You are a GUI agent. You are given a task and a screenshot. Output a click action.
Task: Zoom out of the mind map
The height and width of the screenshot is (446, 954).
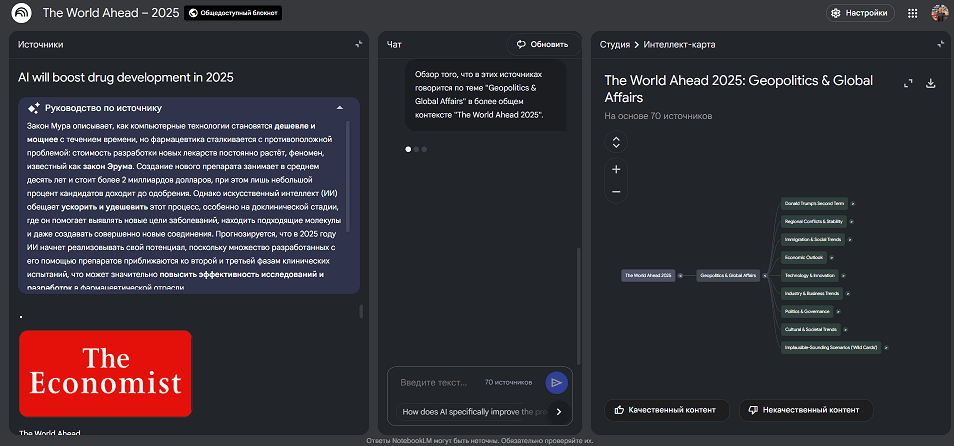[x=616, y=191]
